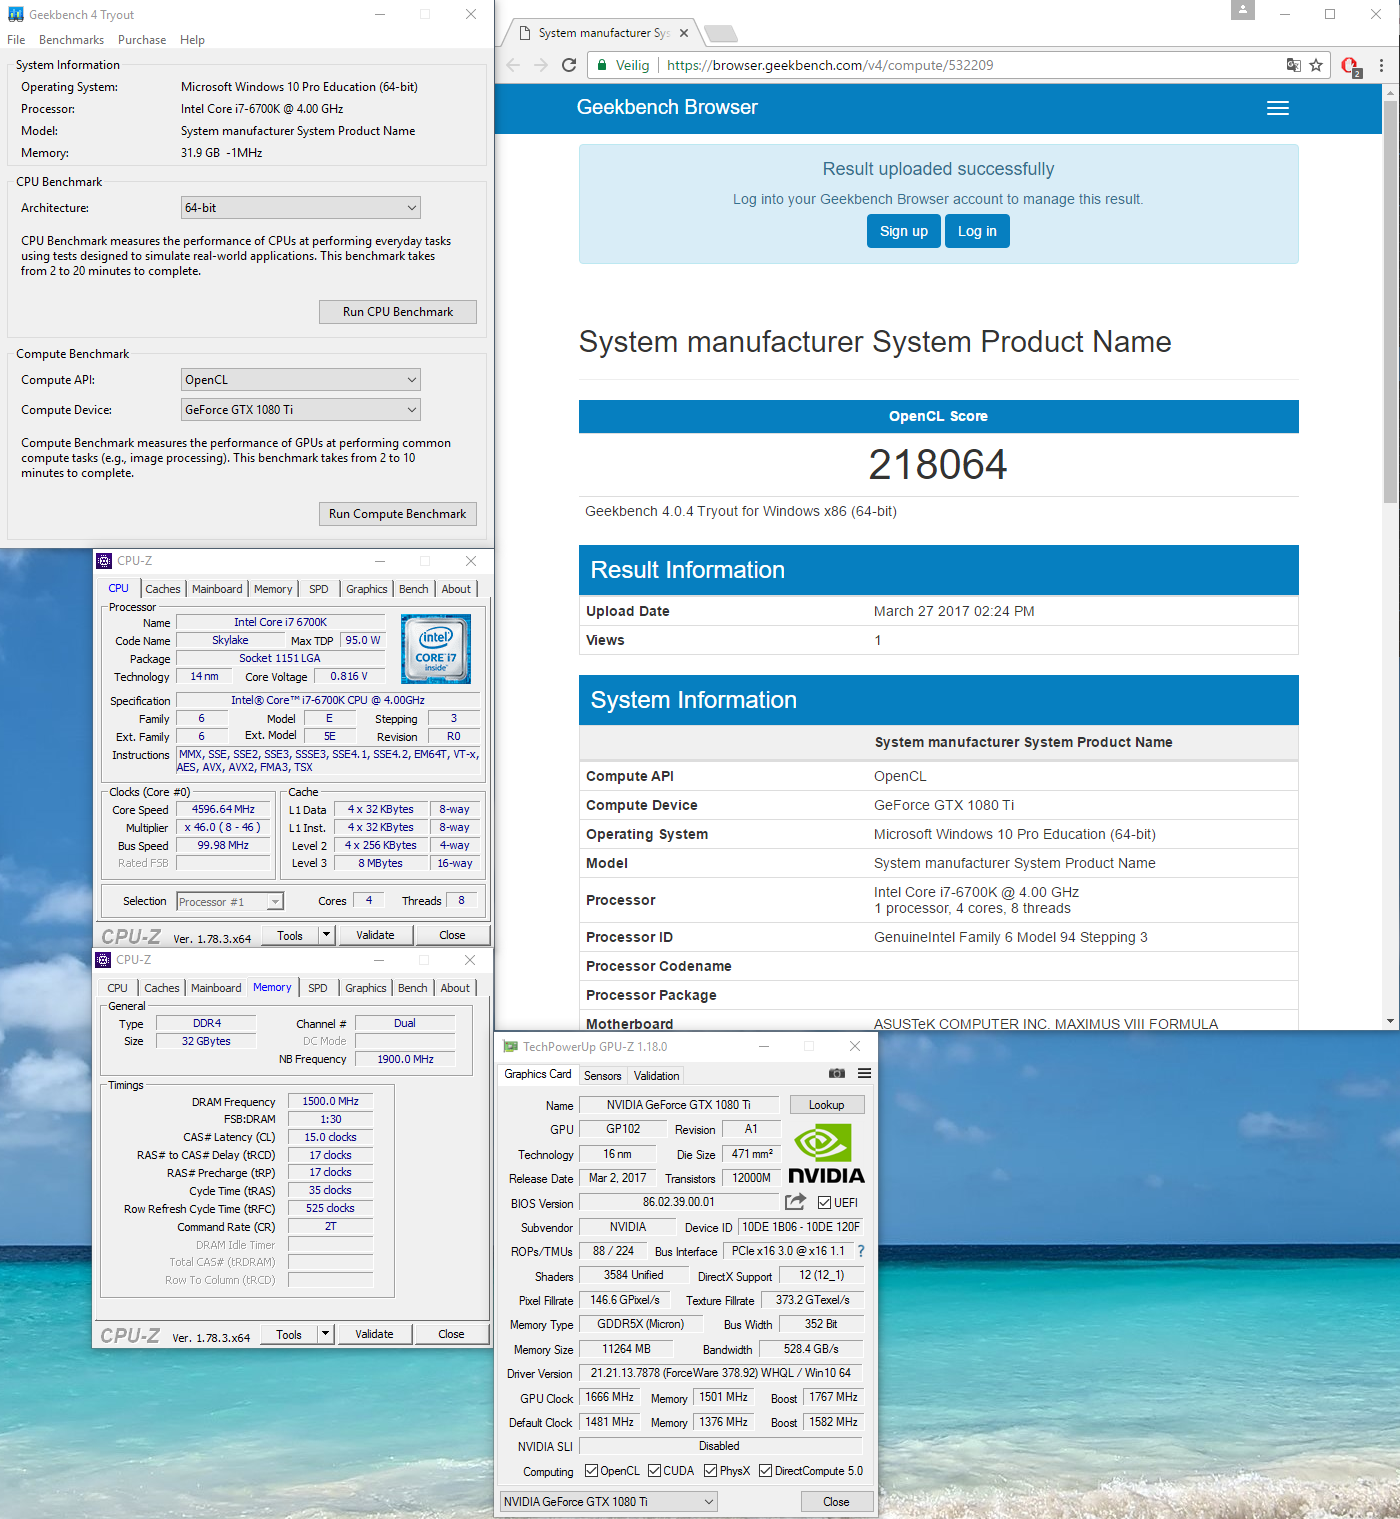Switch to Caches tab in top CPU-Z
The width and height of the screenshot is (1400, 1519).
(x=162, y=589)
